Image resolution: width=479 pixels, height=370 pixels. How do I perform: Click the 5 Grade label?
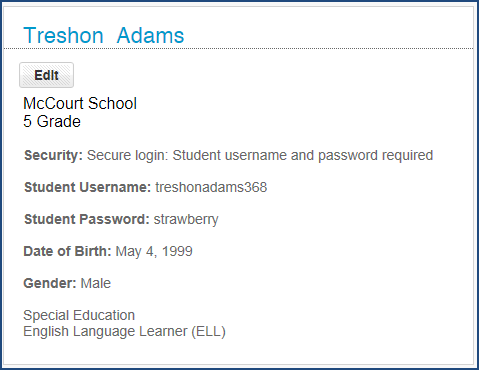pos(52,121)
